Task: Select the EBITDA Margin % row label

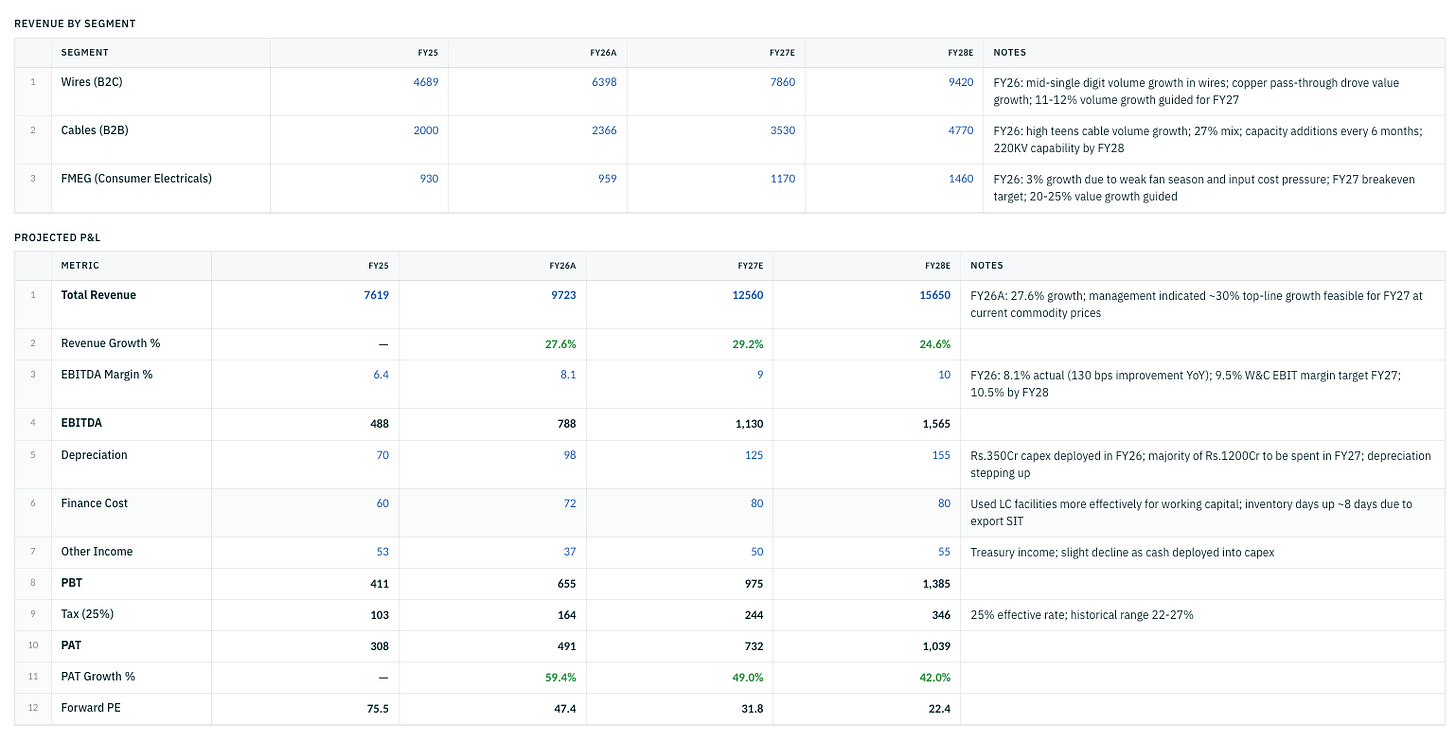Action: (x=107, y=375)
